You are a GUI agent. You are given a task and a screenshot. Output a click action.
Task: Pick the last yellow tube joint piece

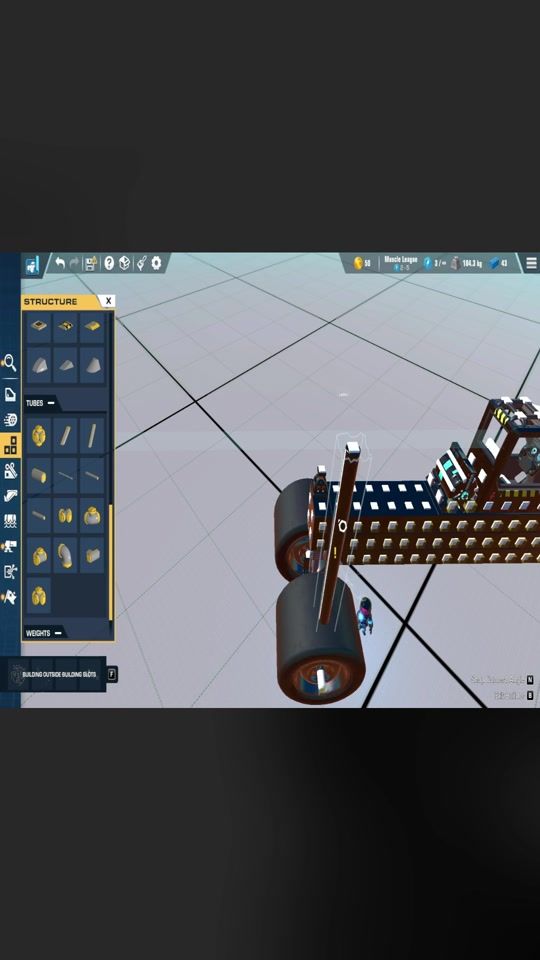click(x=39, y=596)
